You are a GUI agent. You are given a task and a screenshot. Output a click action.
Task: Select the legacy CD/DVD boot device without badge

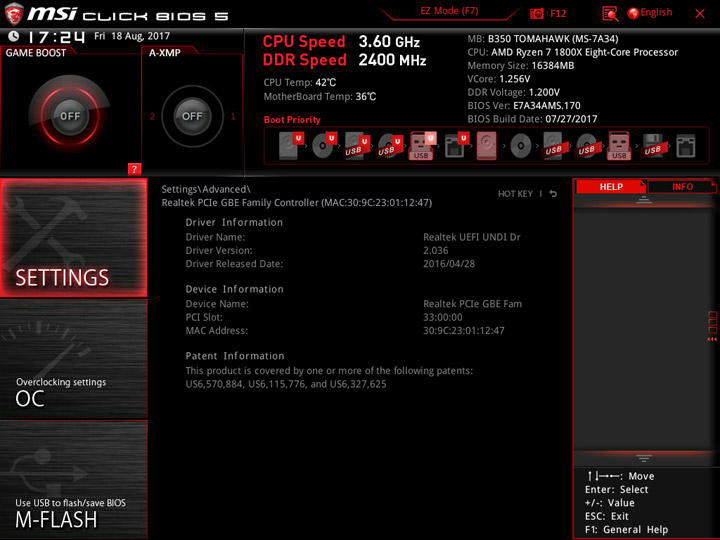tap(521, 146)
